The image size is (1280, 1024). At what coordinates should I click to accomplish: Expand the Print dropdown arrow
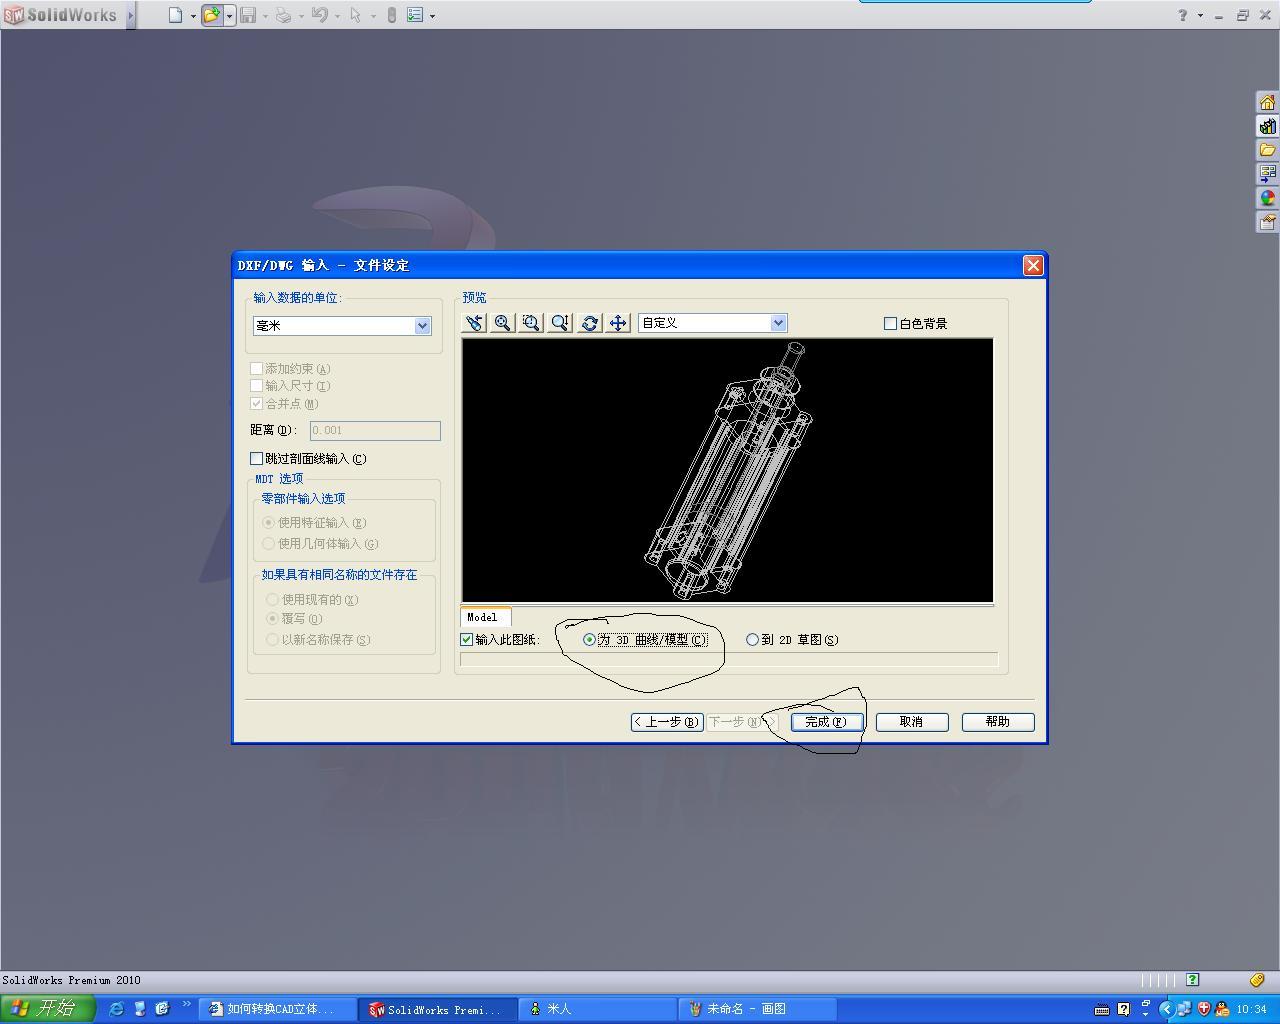pyautogui.click(x=301, y=16)
